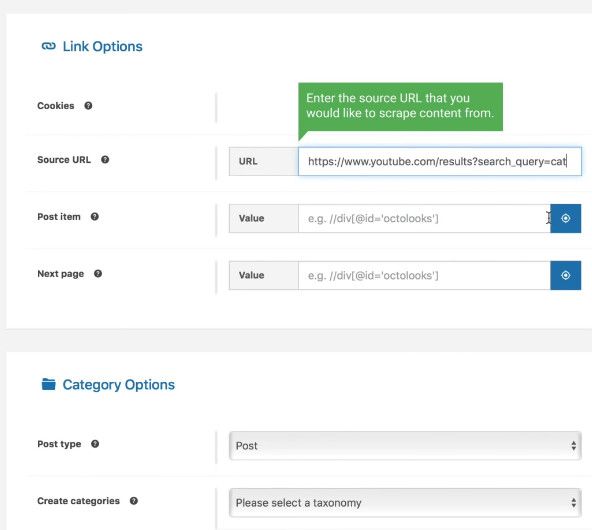Focus the Source URL input field
The width and height of the screenshot is (592, 530).
[440, 162]
